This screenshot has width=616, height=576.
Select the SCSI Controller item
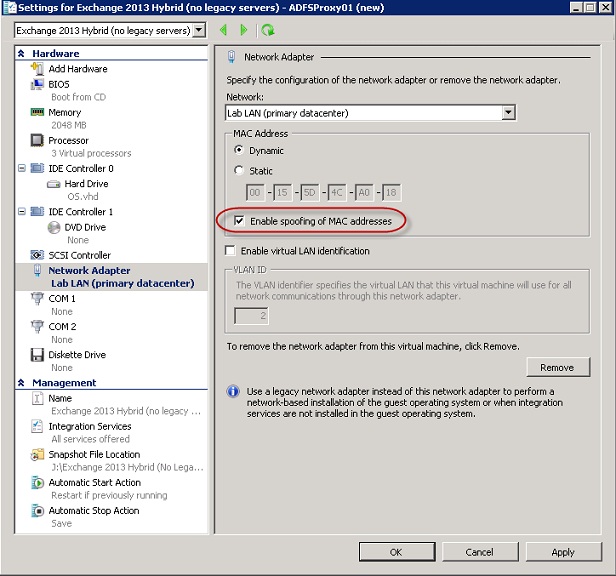[x=79, y=255]
